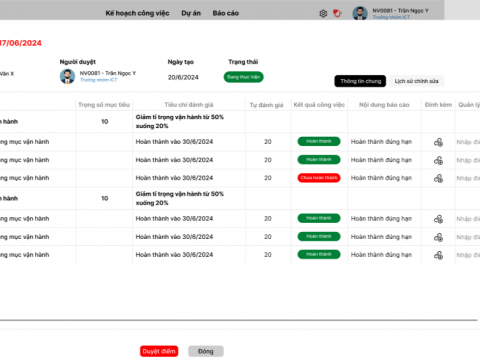Click the Đang thực hiện status badge
The width and height of the screenshot is (480, 360).
tap(243, 77)
